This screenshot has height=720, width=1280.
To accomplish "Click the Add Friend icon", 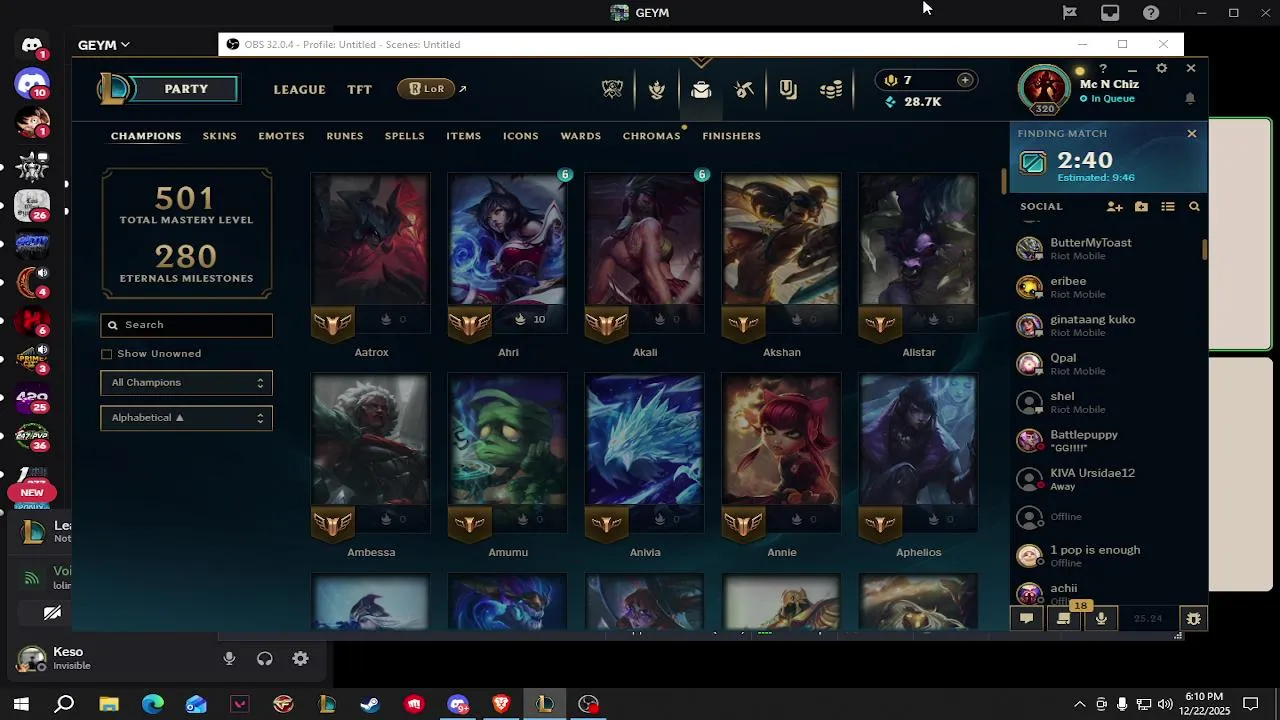I will pyautogui.click(x=1114, y=206).
